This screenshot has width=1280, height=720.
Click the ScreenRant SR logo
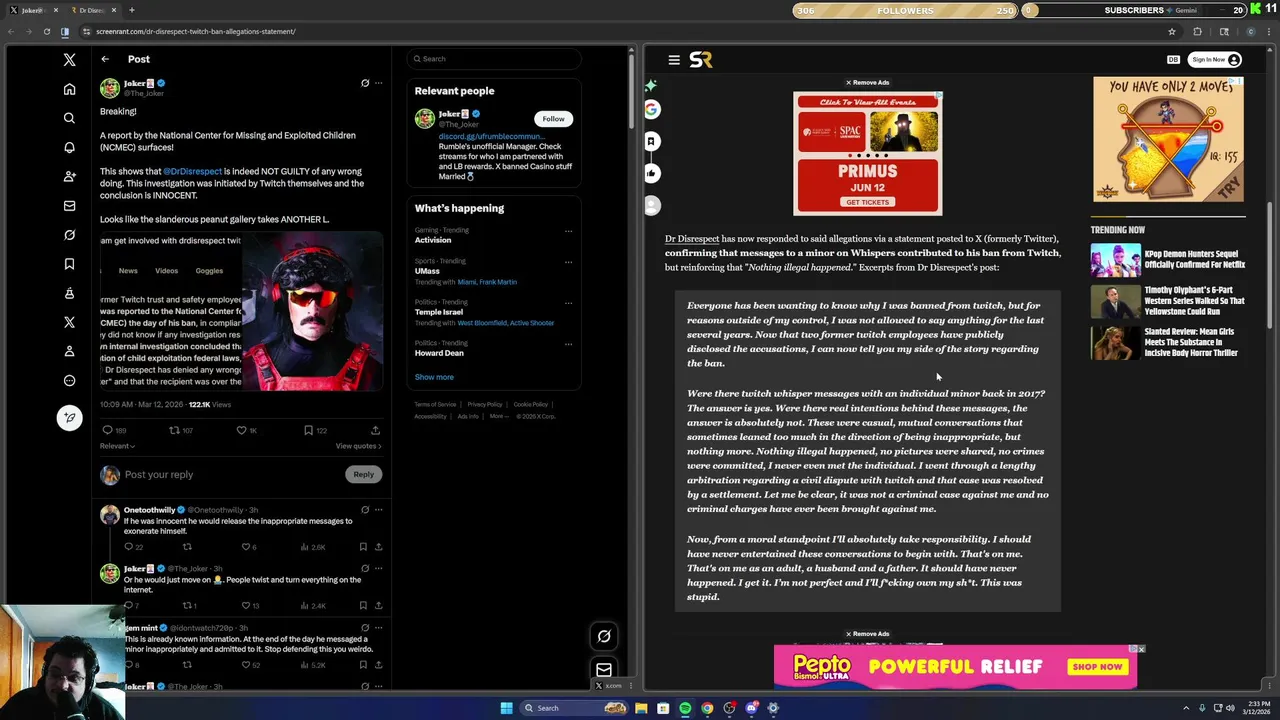(x=701, y=60)
